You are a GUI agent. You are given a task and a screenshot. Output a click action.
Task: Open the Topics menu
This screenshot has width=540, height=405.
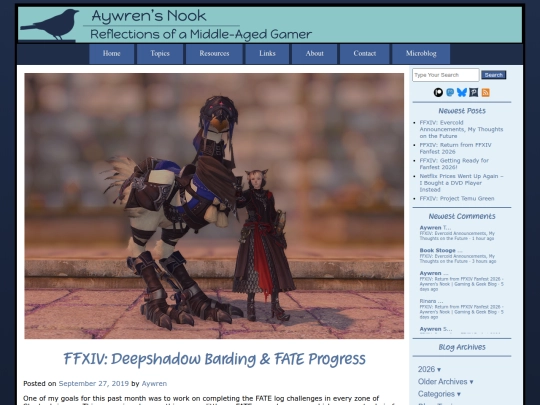coord(160,54)
